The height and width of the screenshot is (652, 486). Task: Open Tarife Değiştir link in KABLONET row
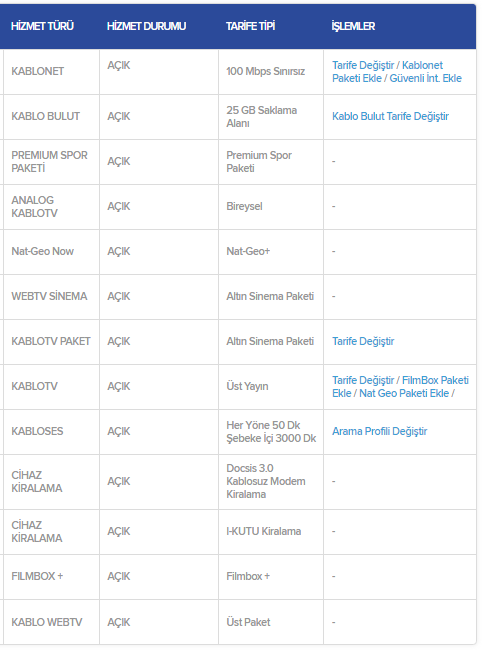pos(363,65)
